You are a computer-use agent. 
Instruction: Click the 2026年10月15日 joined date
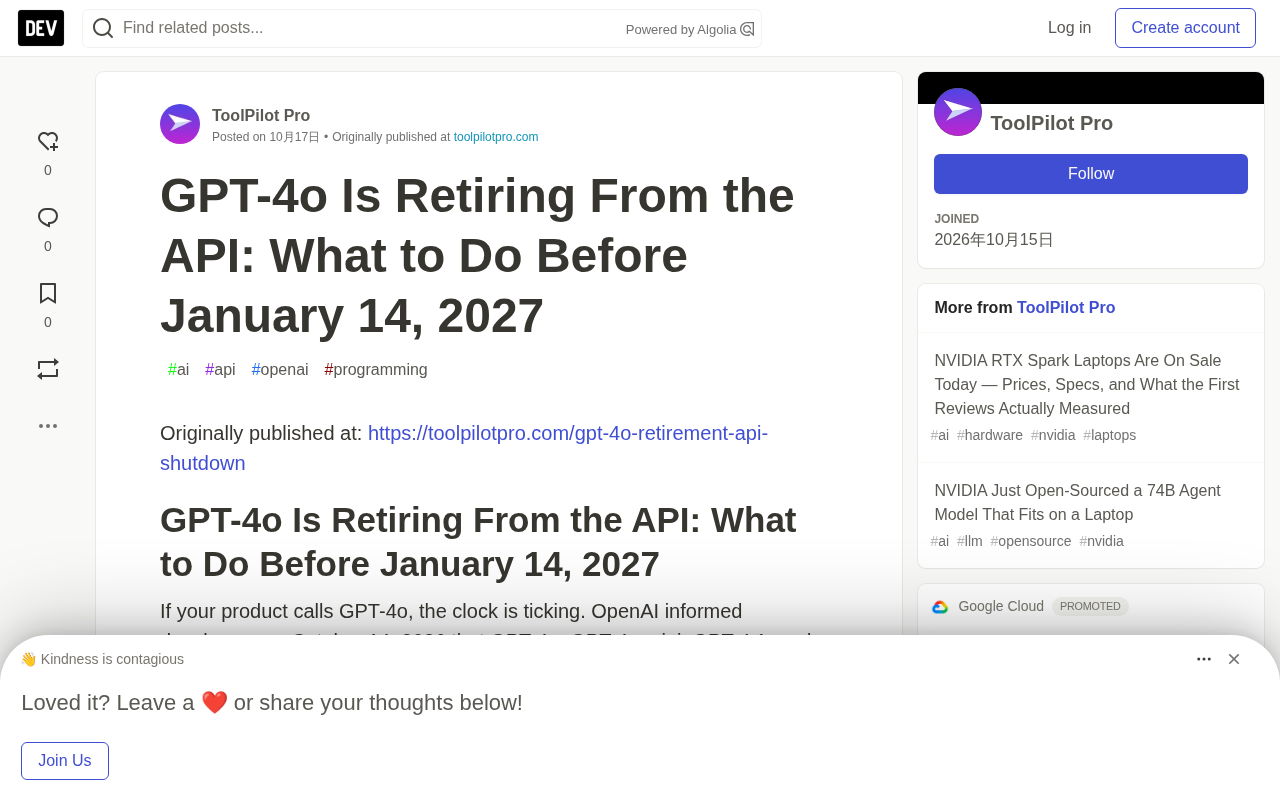pos(994,240)
